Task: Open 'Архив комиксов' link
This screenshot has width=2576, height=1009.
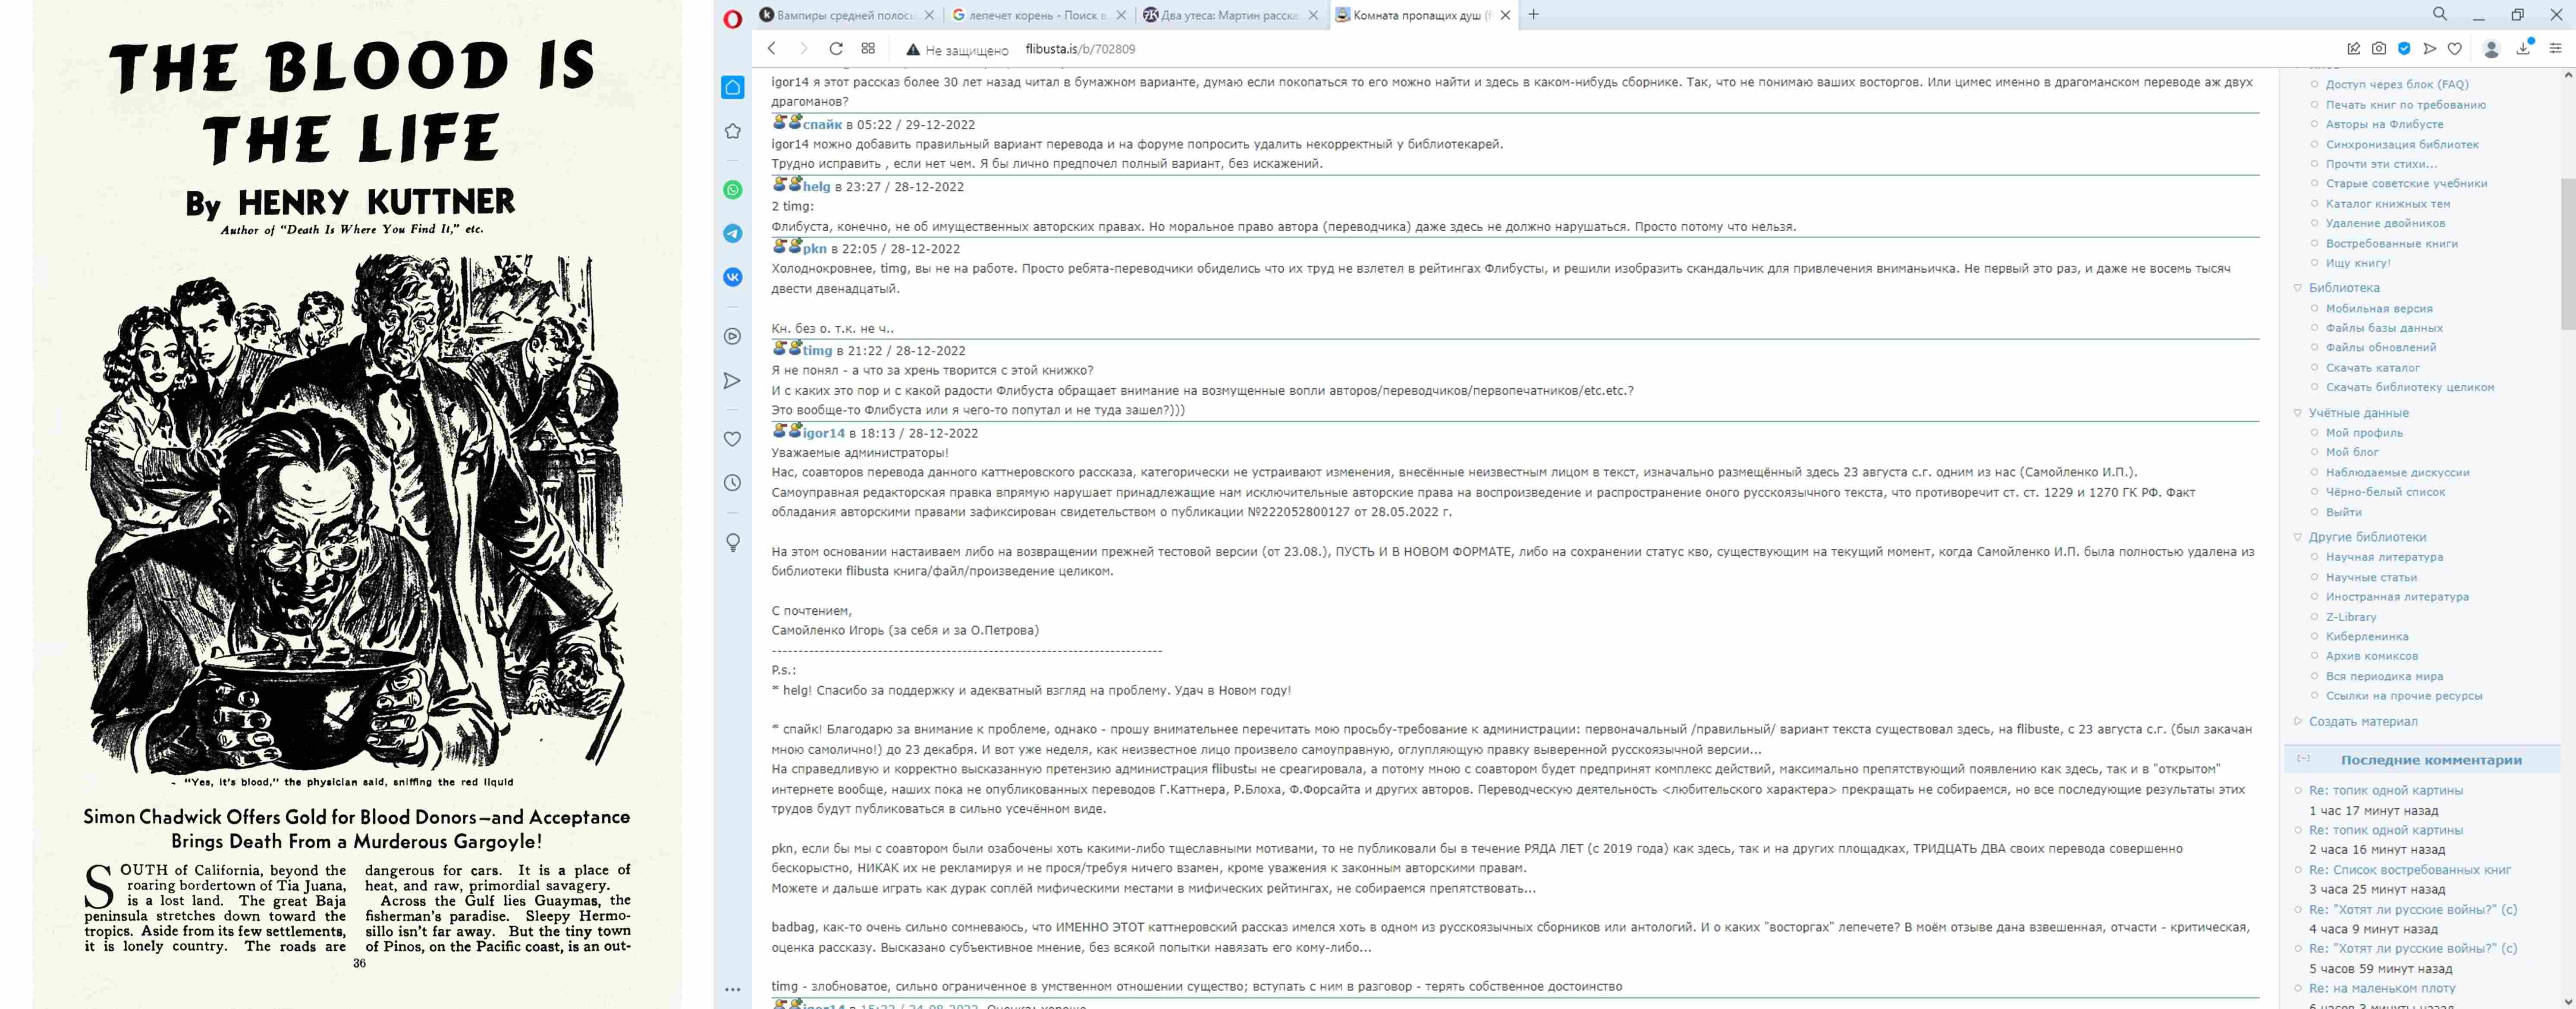Action: pyautogui.click(x=2371, y=656)
